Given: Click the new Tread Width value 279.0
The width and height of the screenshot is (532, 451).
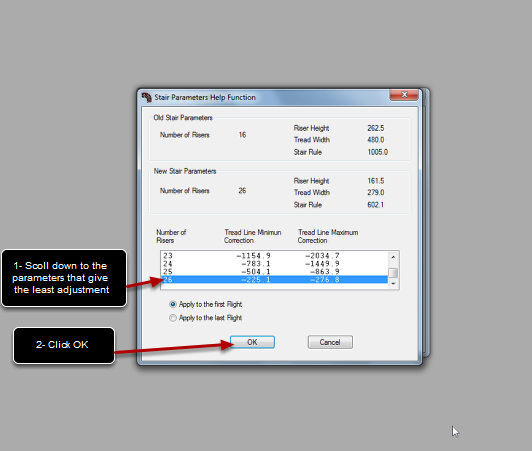Looking at the screenshot, I should point(376,192).
